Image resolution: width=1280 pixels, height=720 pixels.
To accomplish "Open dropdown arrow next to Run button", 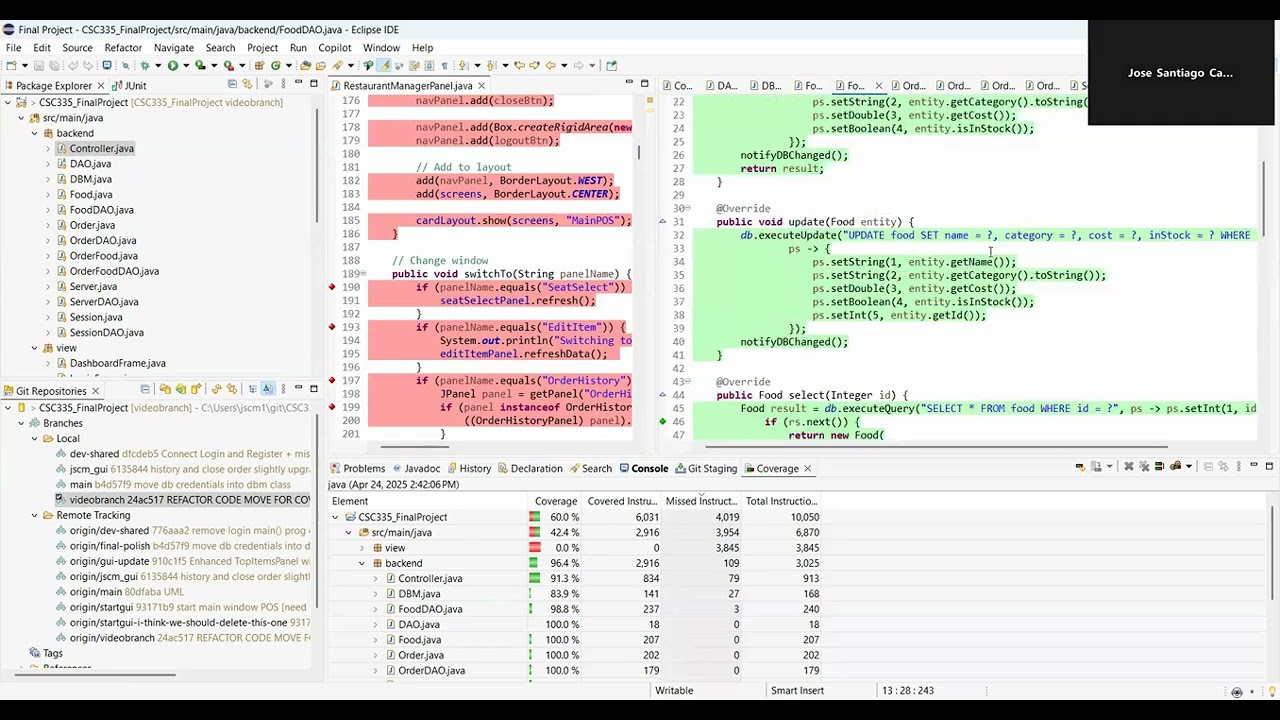I will (x=186, y=65).
